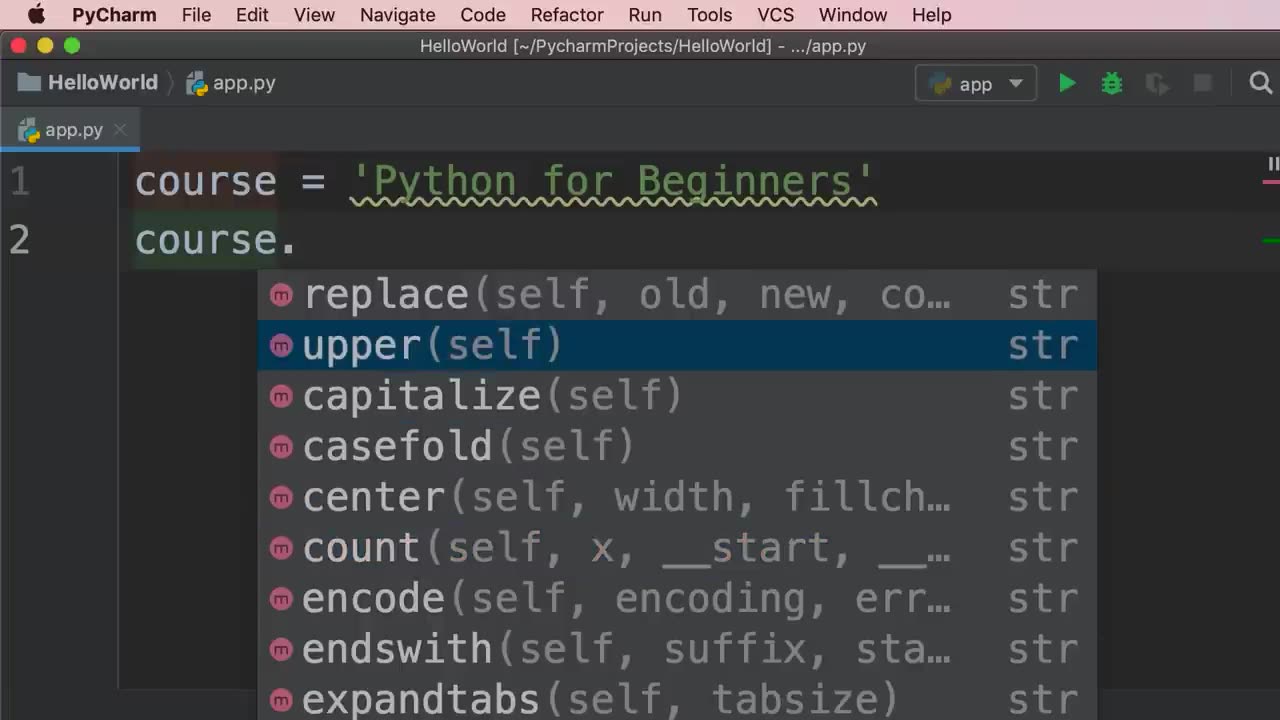Open Search Everywhere magnifier icon
Screen dimensions: 1280x720
1261,83
